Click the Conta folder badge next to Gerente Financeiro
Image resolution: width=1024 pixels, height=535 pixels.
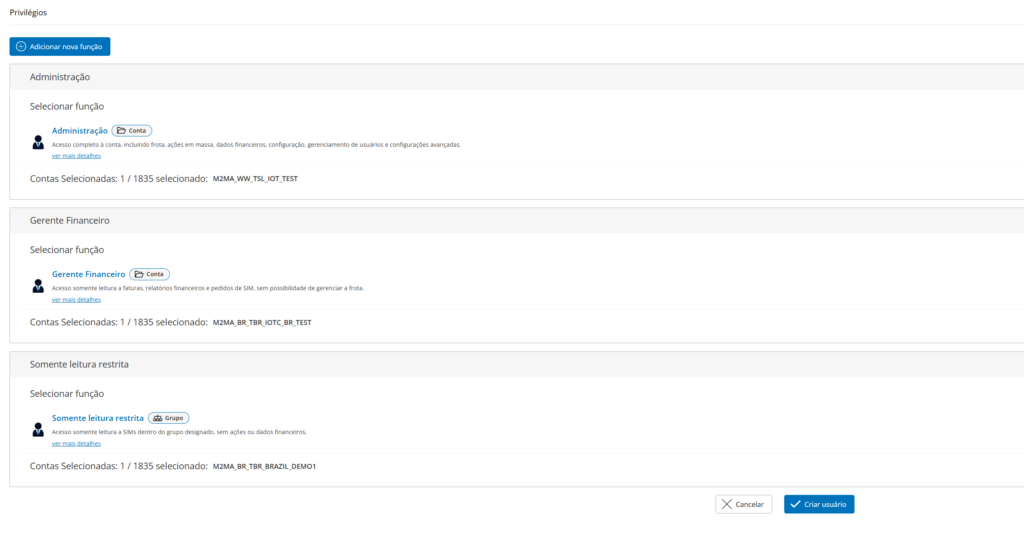150,274
